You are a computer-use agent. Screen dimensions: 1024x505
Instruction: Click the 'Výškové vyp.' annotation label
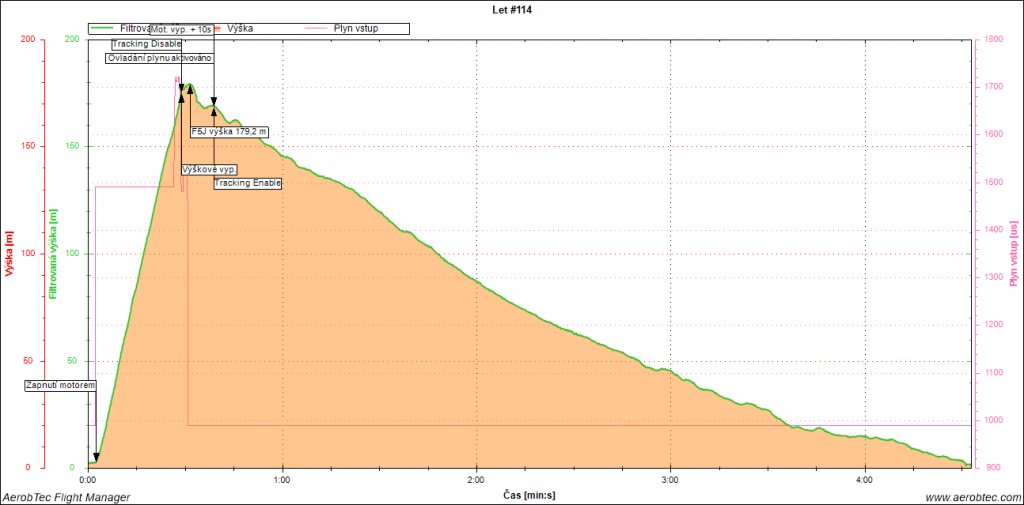pyautogui.click(x=208, y=170)
